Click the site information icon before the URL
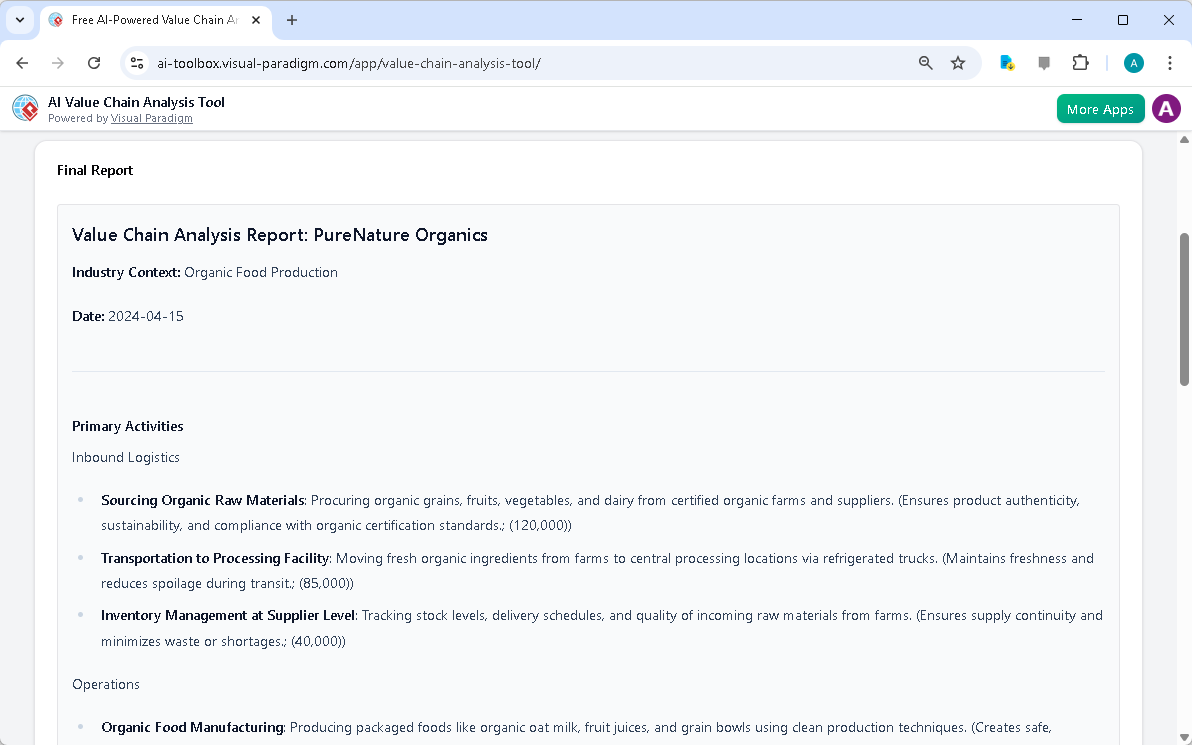The width and height of the screenshot is (1192, 745). pos(136,62)
